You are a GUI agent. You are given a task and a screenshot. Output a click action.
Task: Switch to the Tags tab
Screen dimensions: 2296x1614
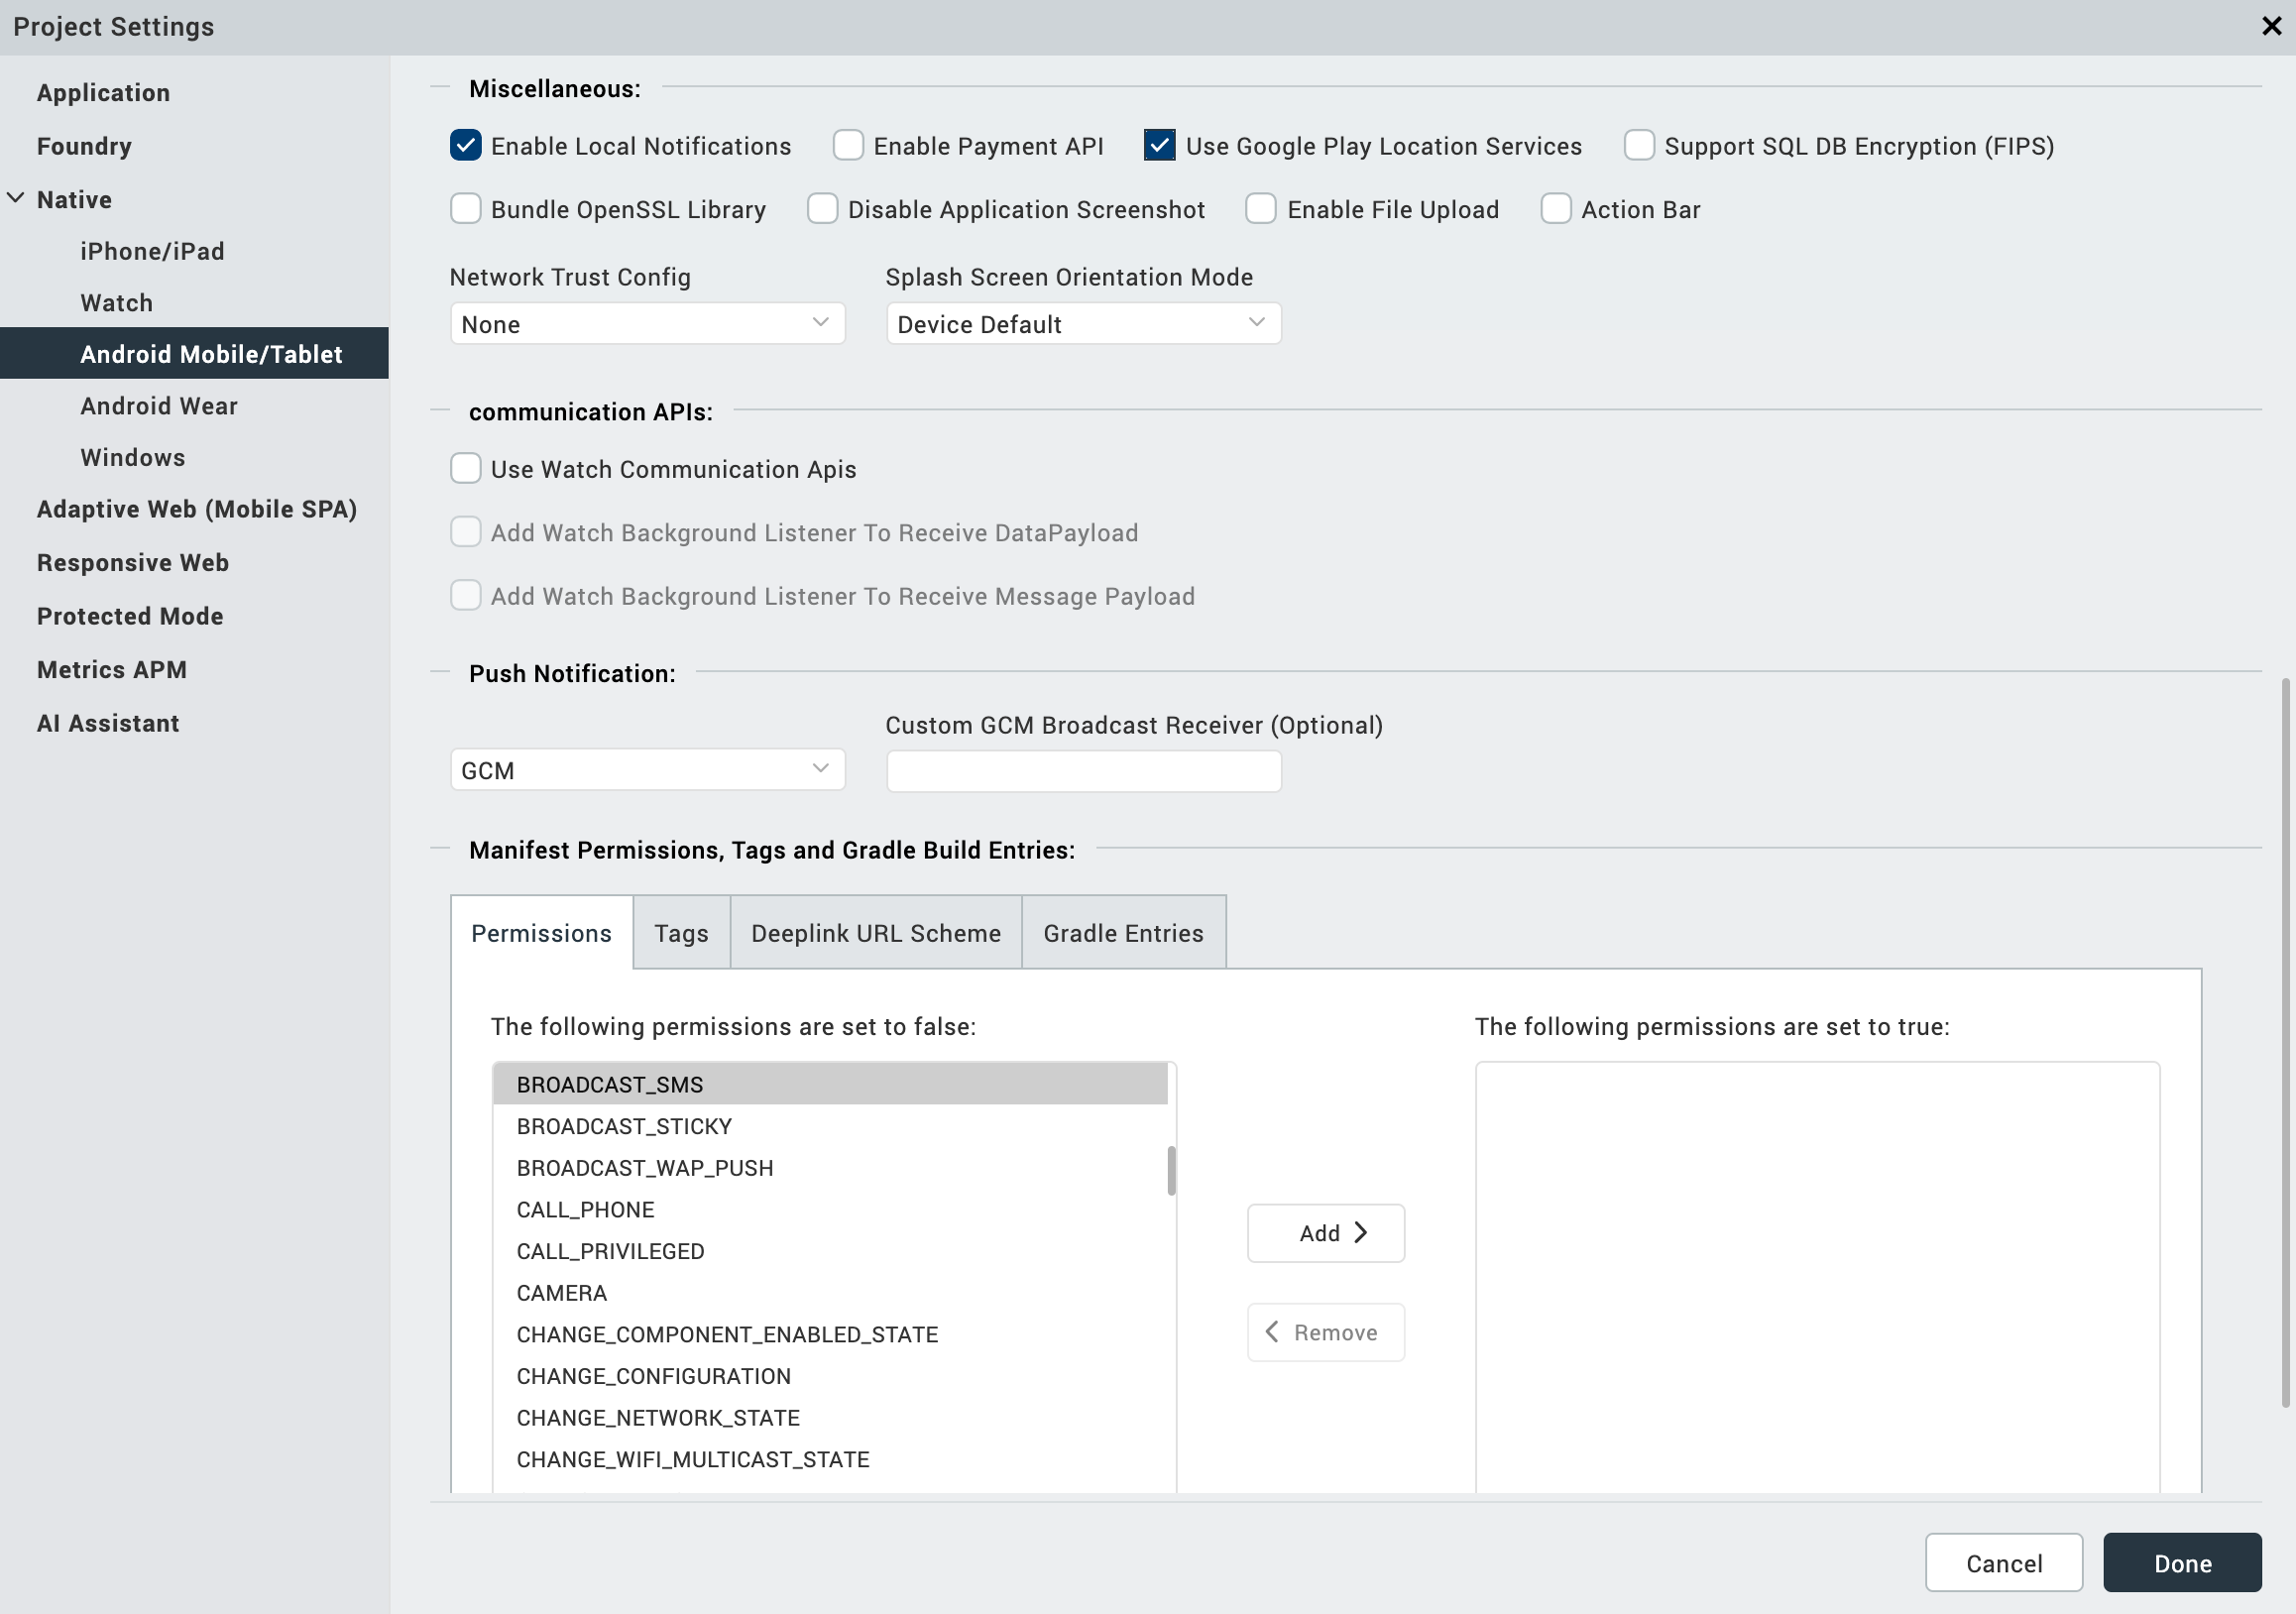tap(681, 933)
